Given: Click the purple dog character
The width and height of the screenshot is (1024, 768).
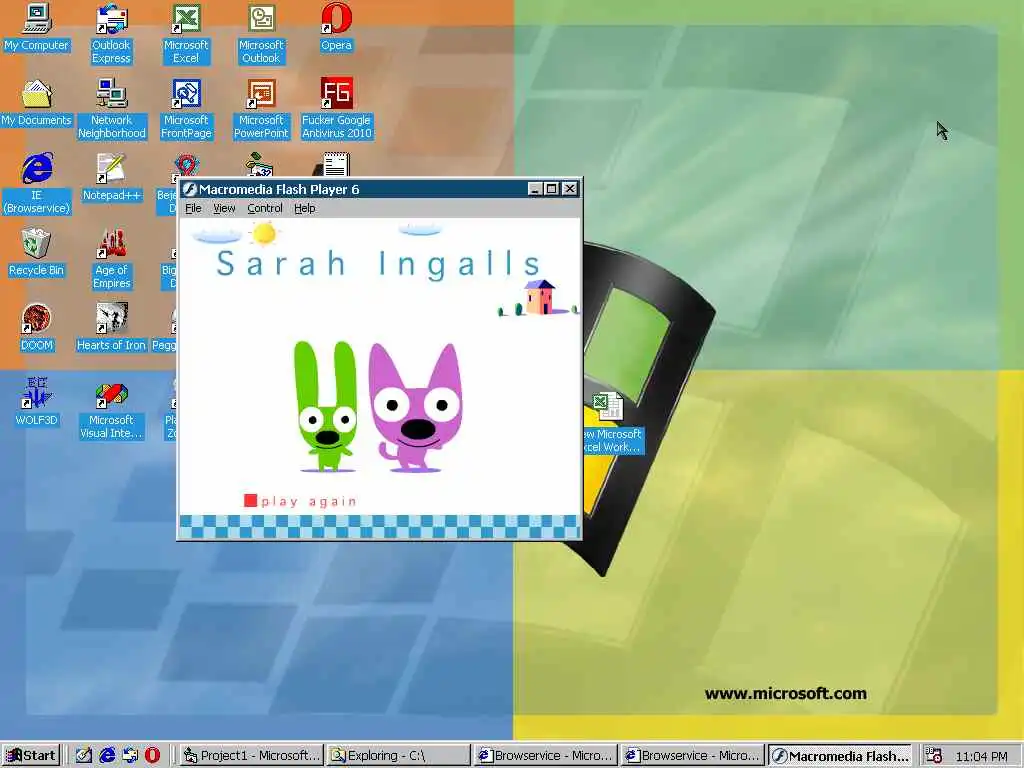Looking at the screenshot, I should point(415,408).
